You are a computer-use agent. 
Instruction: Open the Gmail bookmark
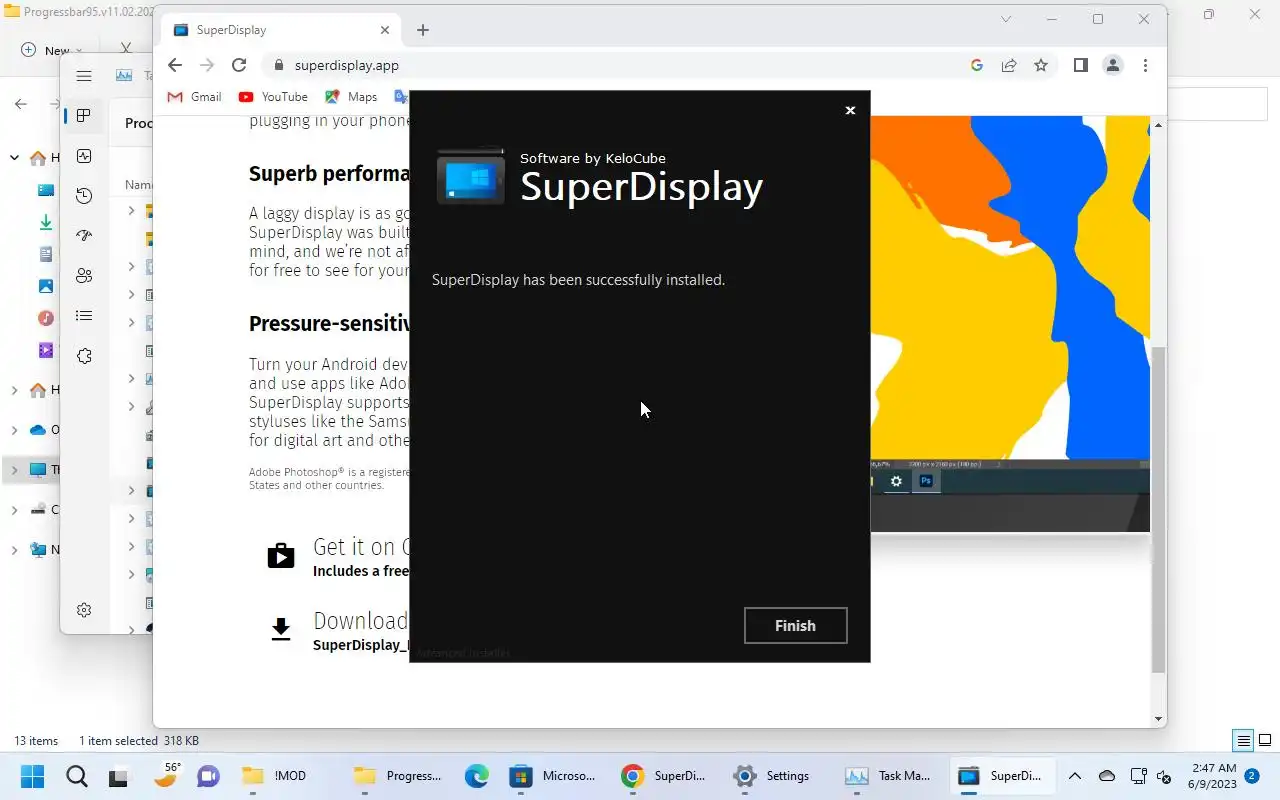(194, 97)
